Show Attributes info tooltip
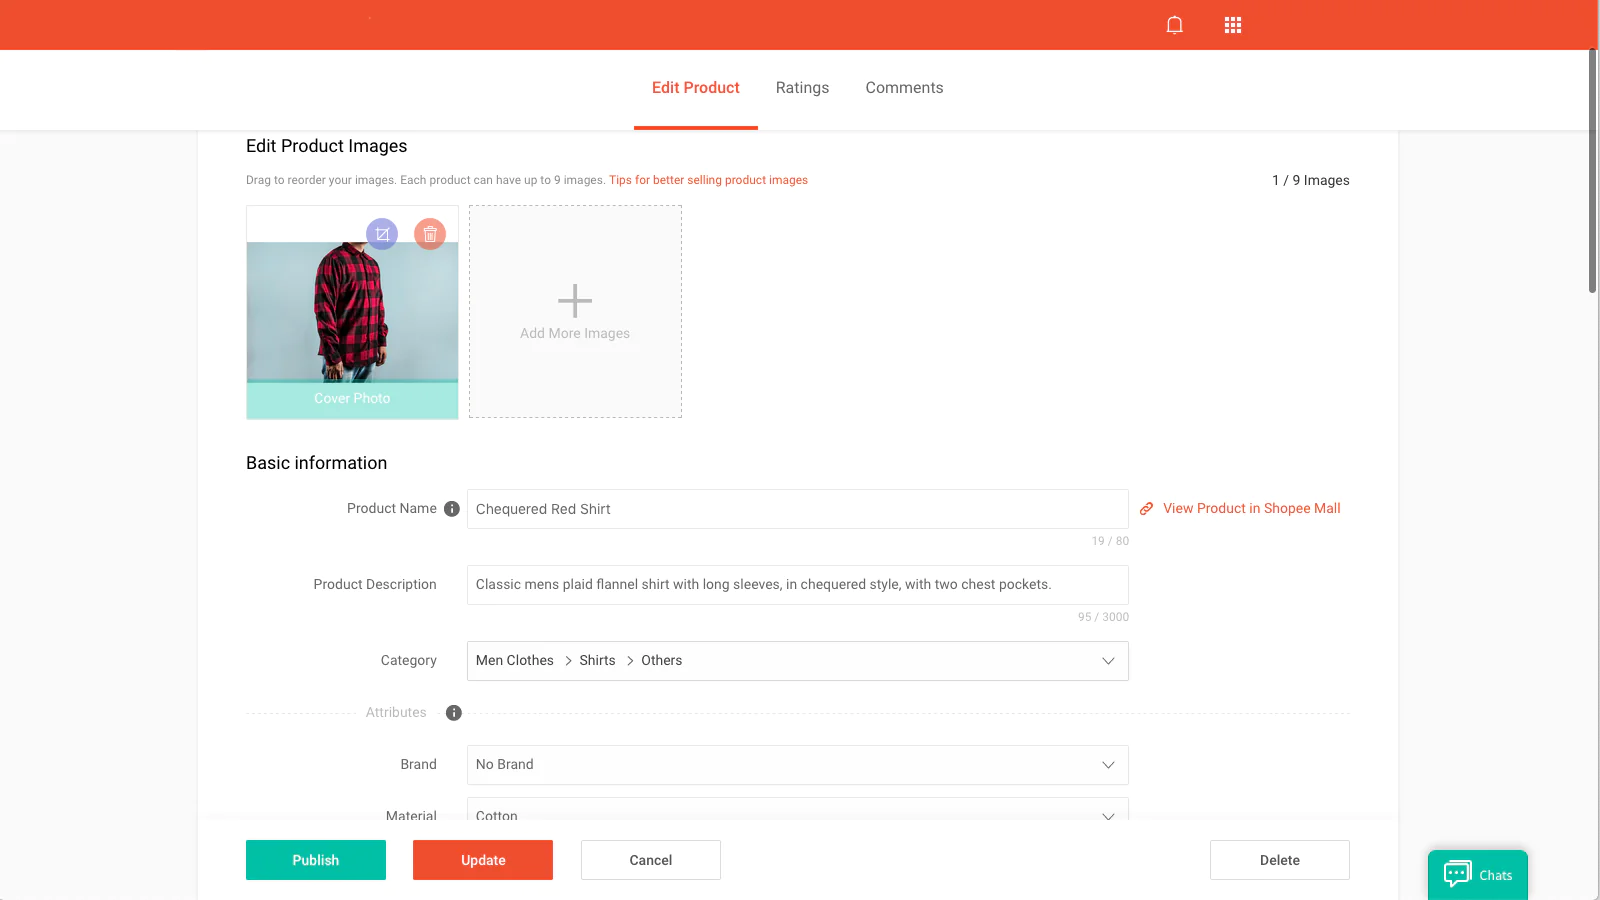 [454, 713]
